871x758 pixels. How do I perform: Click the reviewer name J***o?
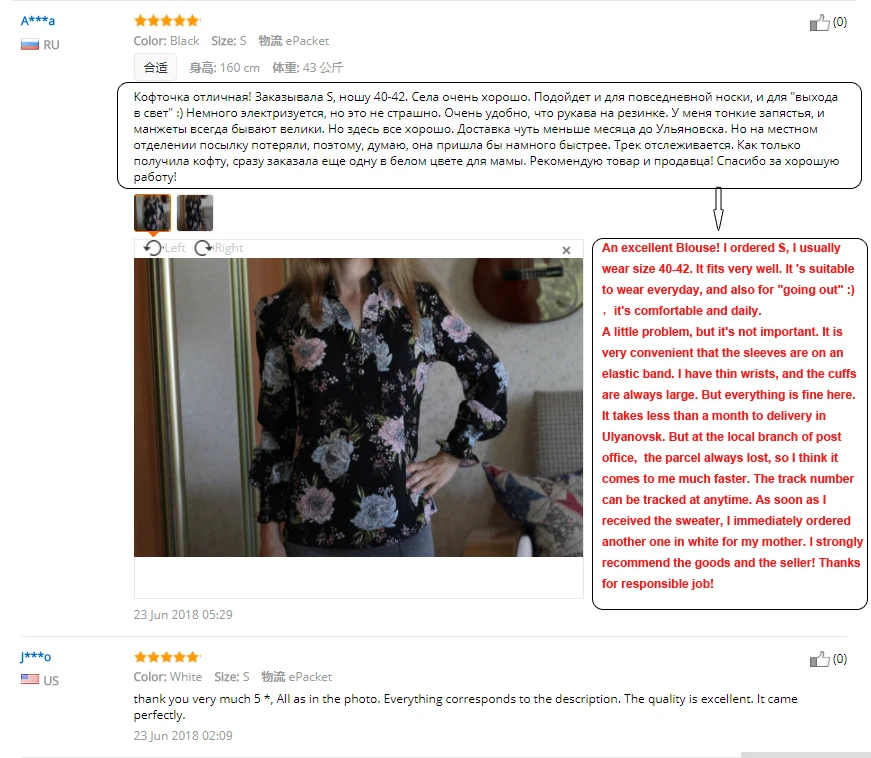[x=36, y=657]
